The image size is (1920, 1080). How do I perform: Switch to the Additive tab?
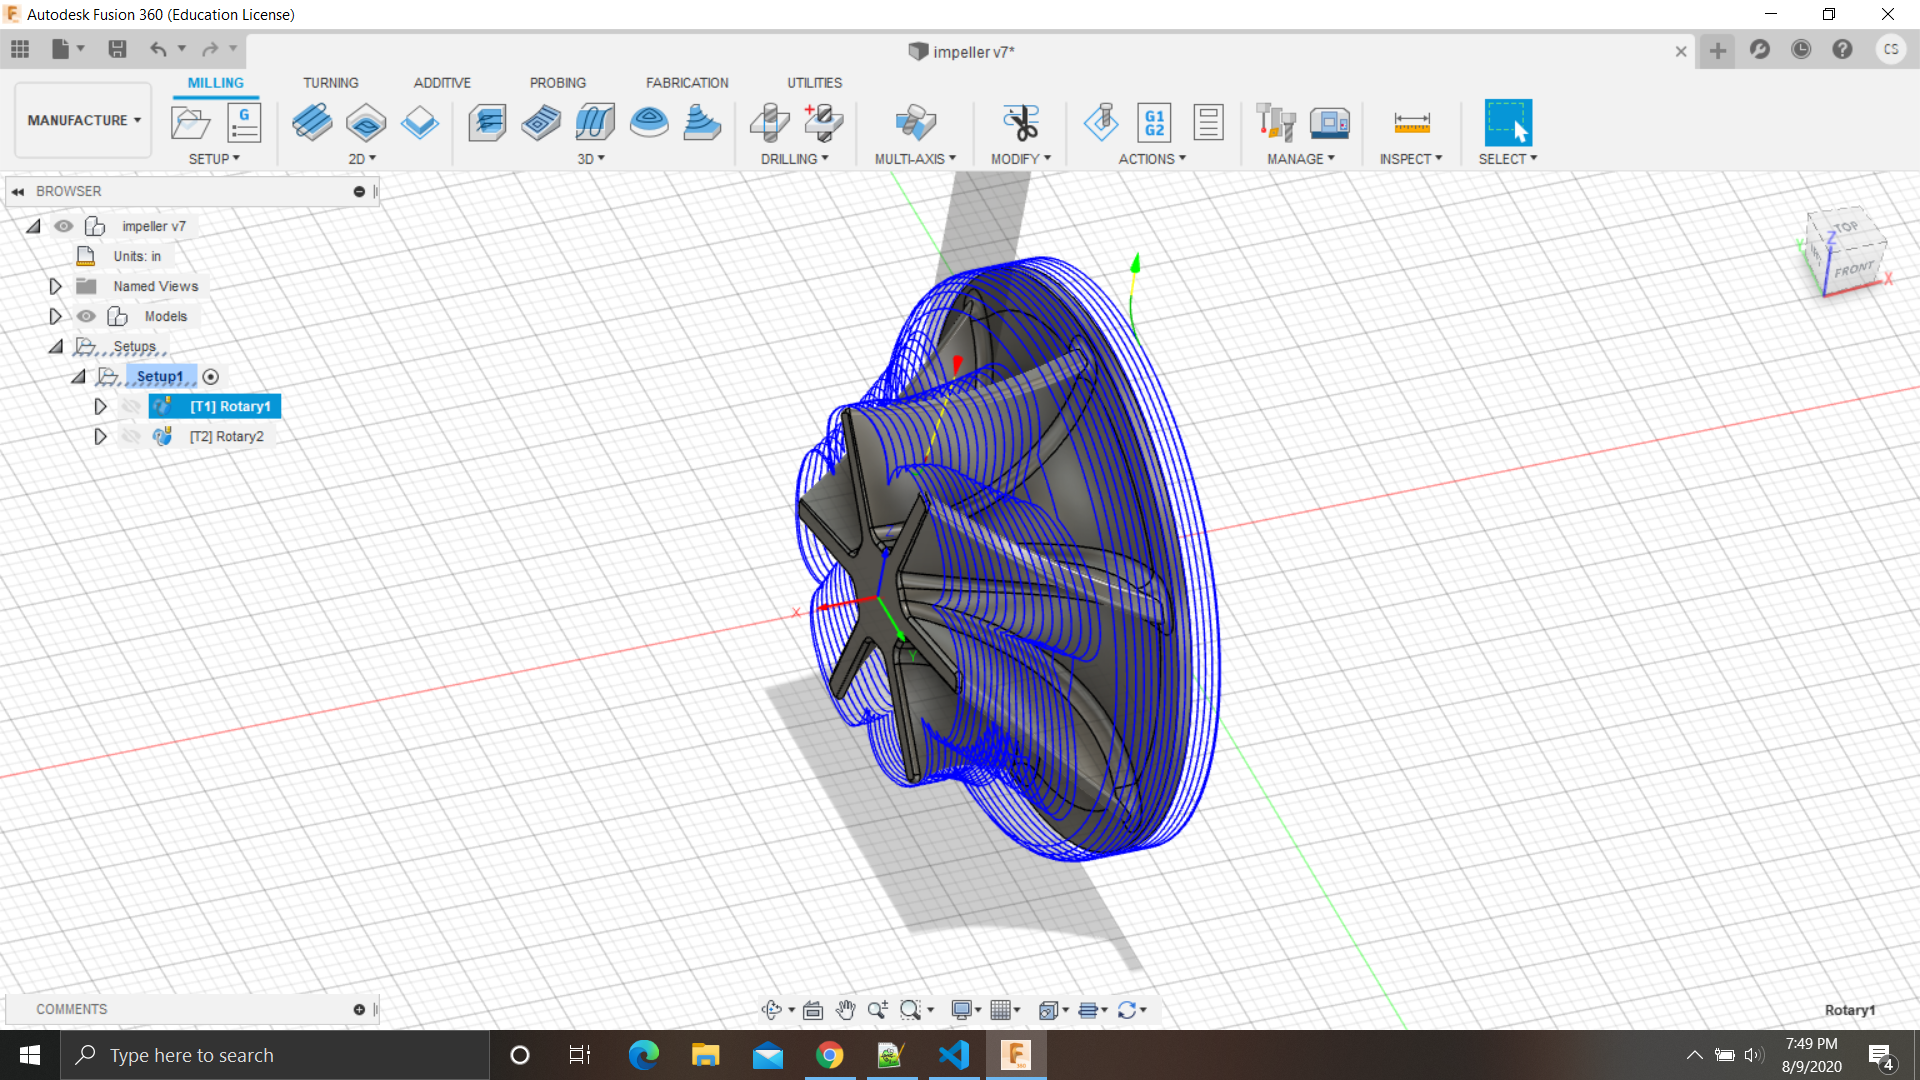click(442, 82)
